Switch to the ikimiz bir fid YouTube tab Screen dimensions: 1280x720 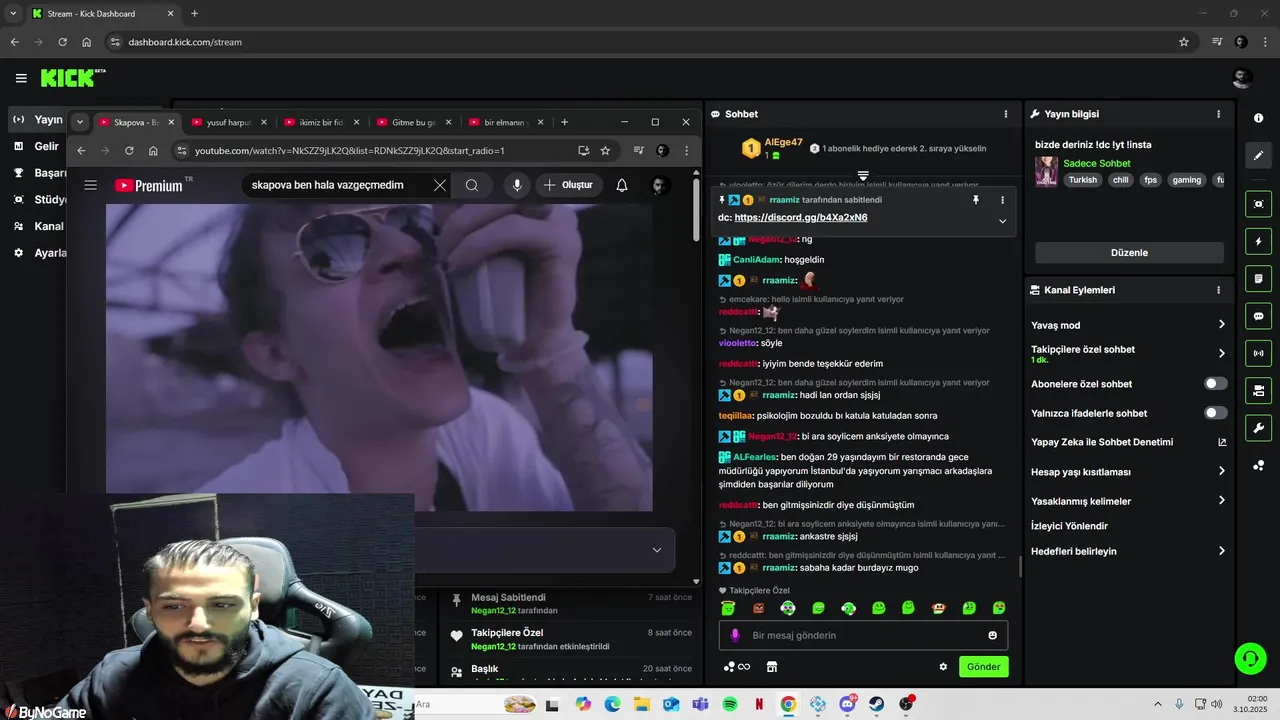(x=321, y=122)
